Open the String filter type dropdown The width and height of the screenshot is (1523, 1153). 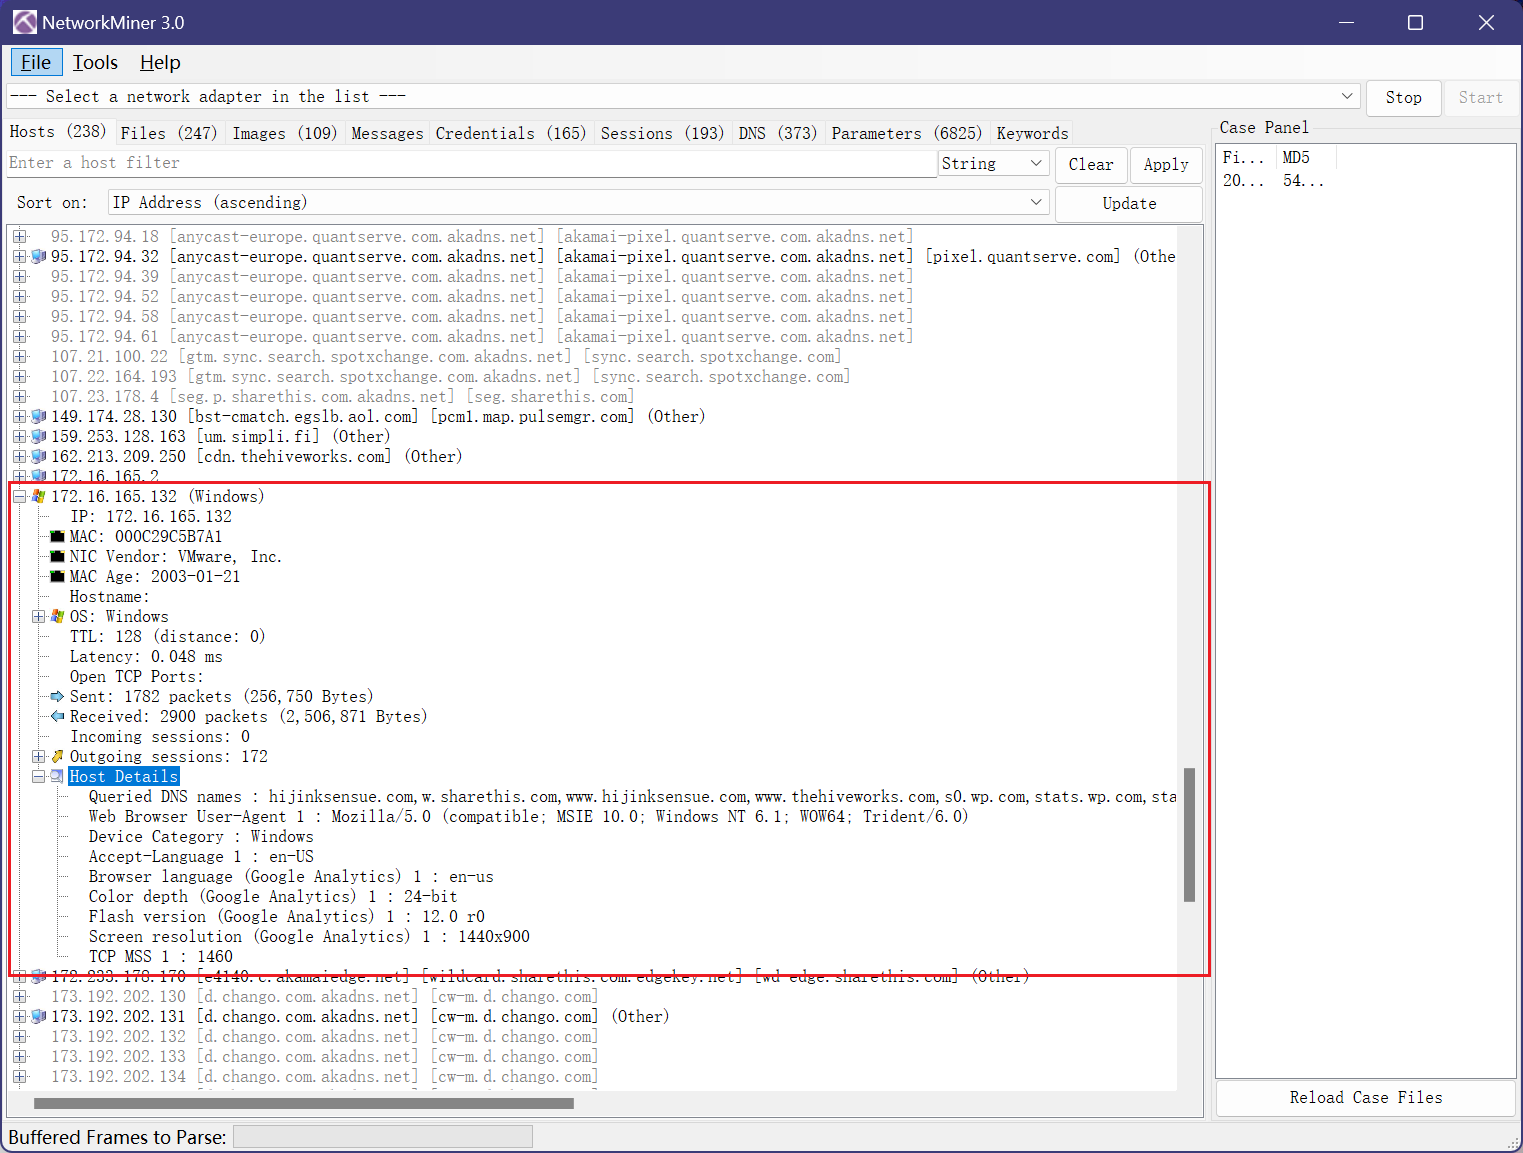[x=1036, y=163]
